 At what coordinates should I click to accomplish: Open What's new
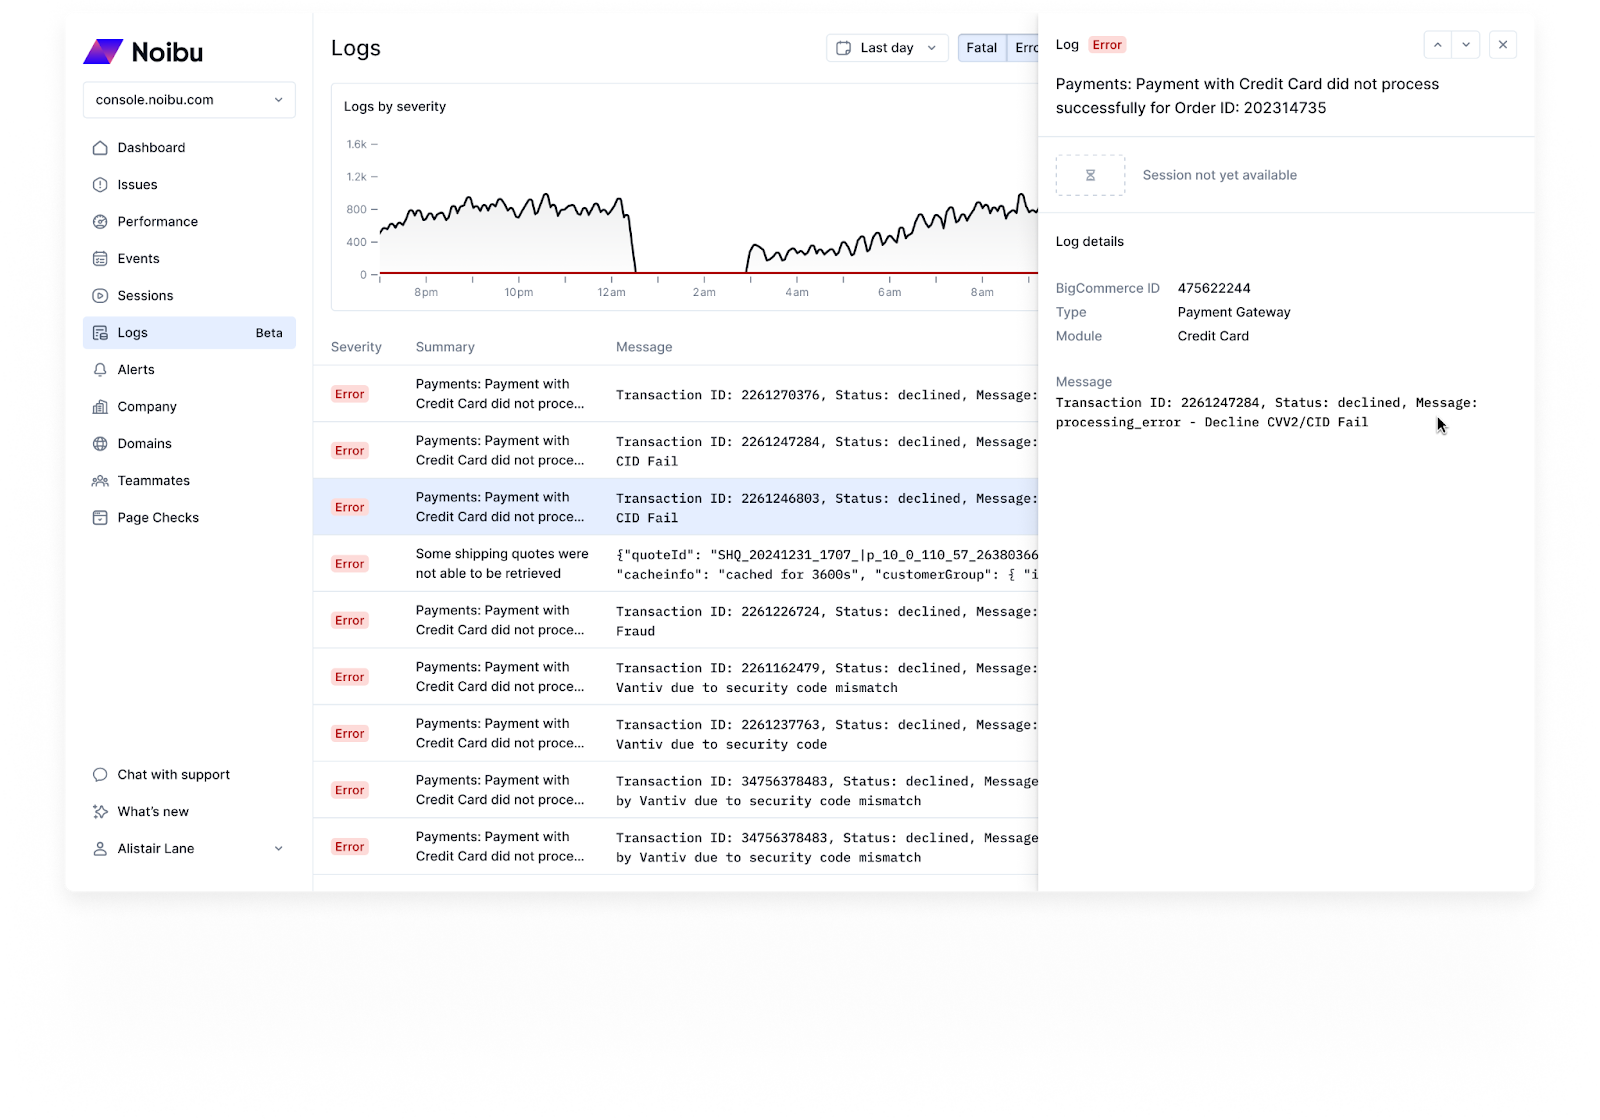189,812
